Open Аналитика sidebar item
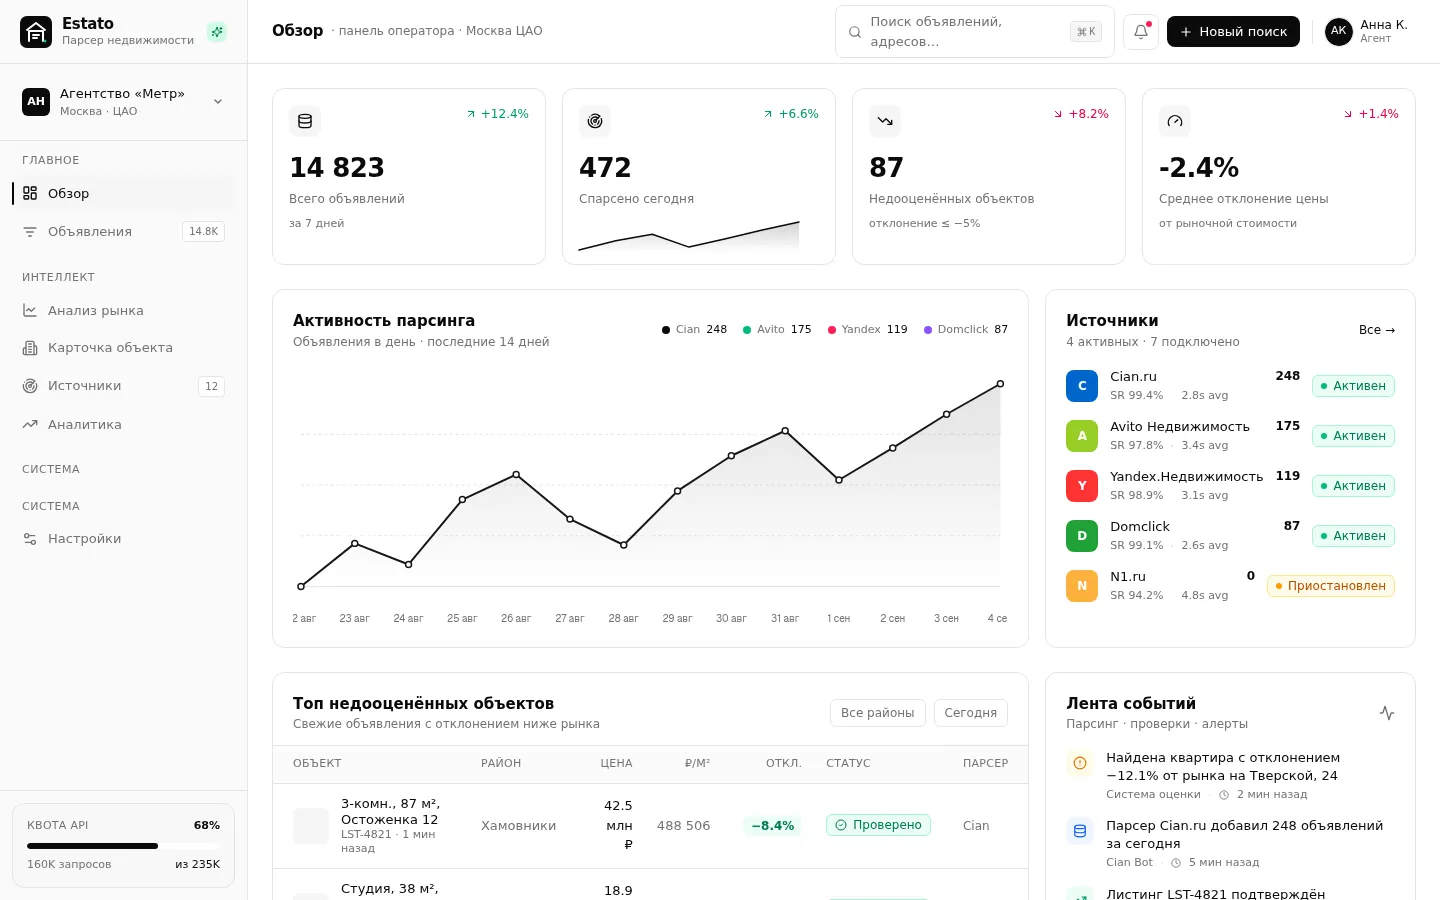 tap(124, 425)
